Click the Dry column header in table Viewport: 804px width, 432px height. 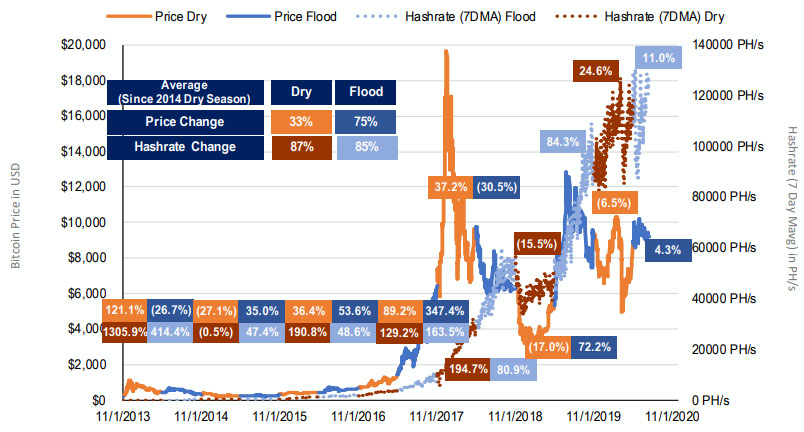300,92
